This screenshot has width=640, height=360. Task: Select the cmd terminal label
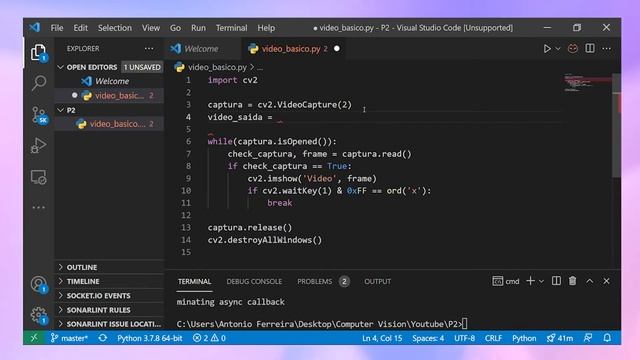pos(506,281)
